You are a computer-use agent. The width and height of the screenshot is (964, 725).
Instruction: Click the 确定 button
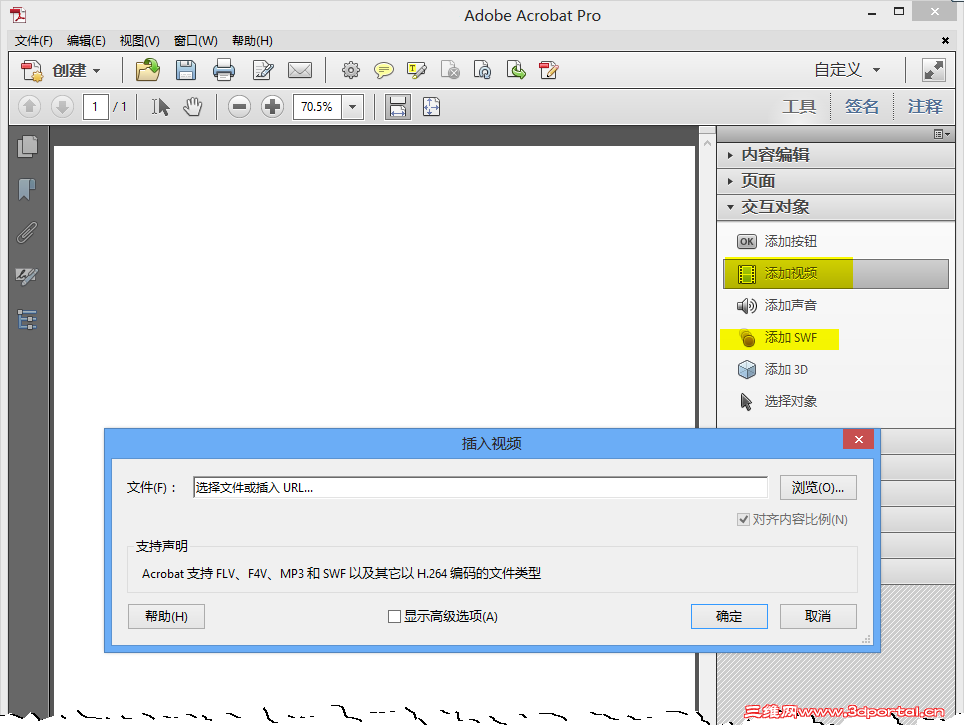coord(729,616)
